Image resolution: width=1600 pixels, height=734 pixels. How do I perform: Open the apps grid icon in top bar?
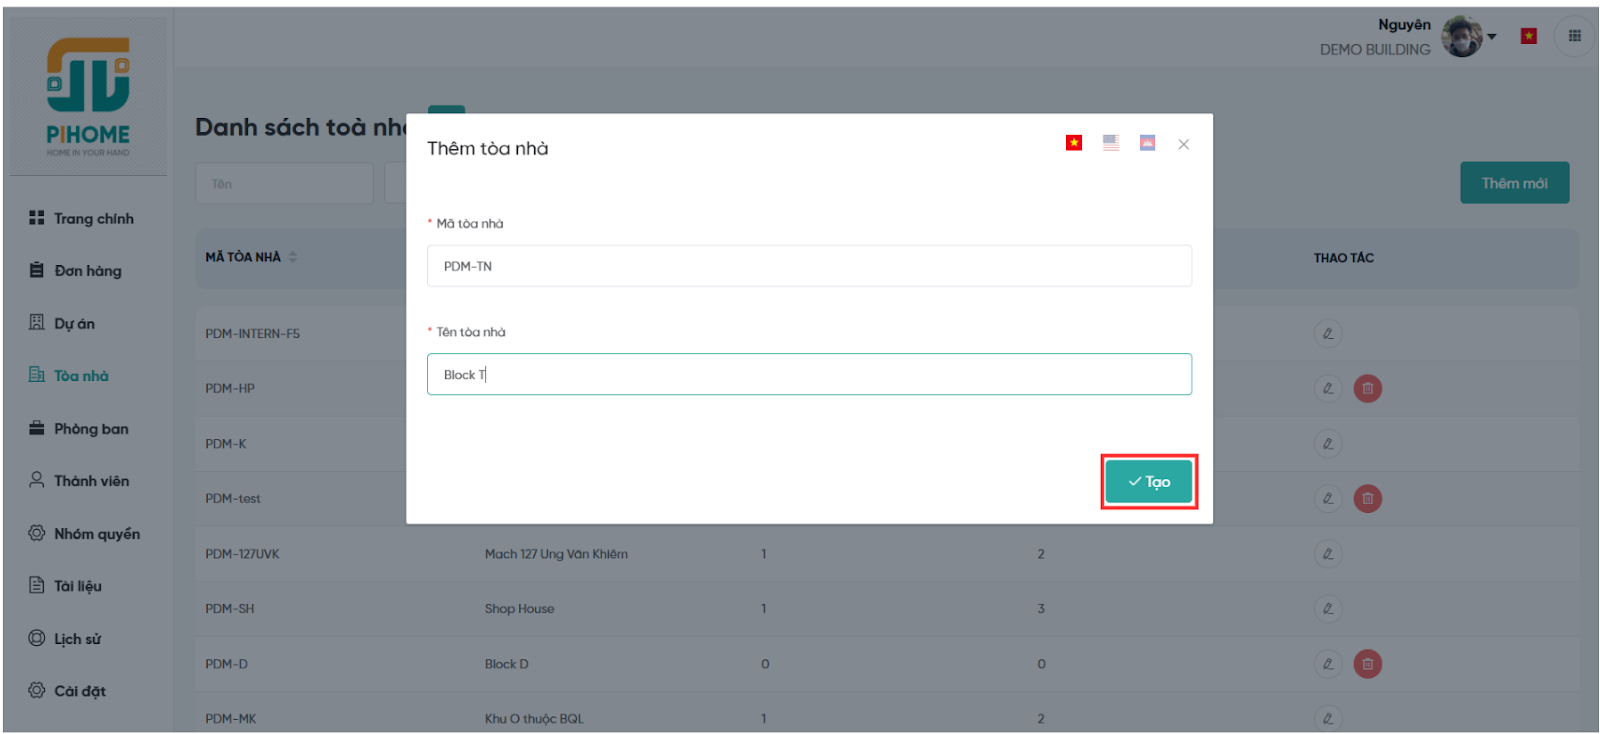pos(1574,36)
